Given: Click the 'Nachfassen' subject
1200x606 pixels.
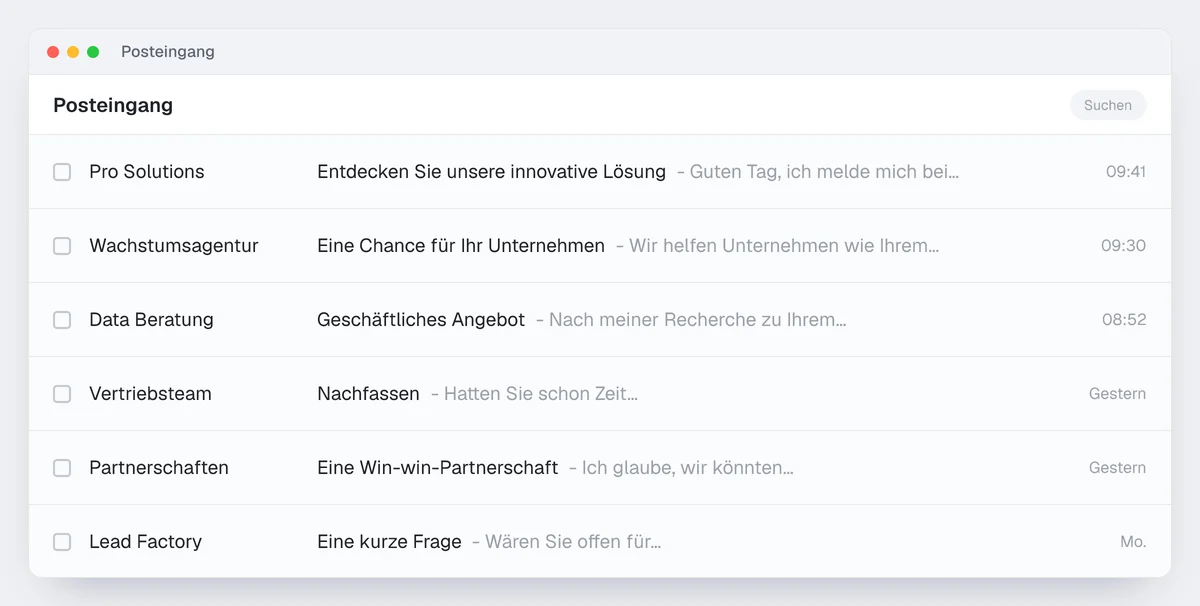Looking at the screenshot, I should [368, 394].
